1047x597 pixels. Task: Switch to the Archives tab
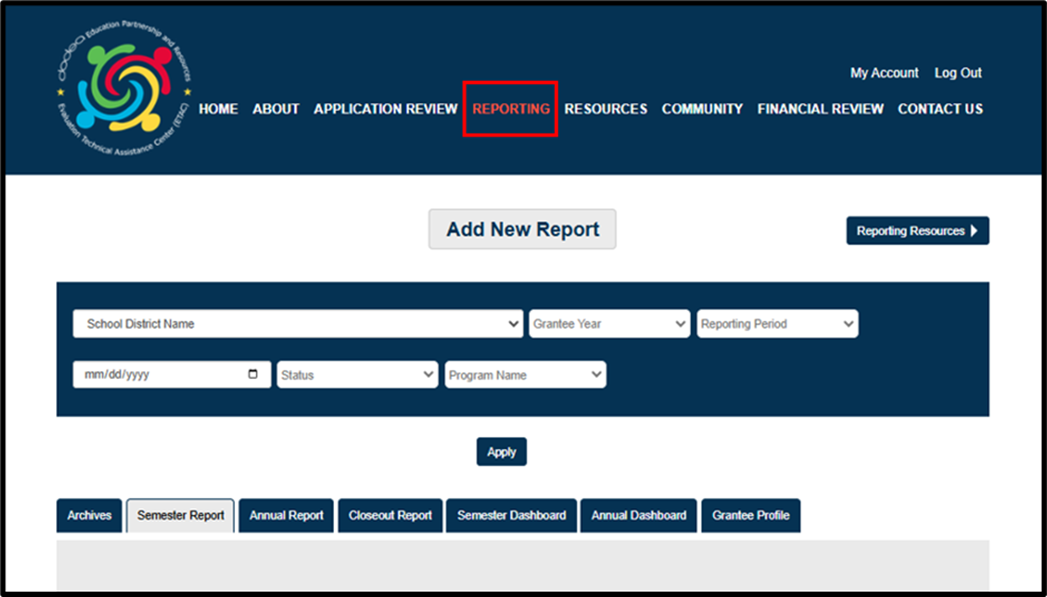[x=89, y=516]
